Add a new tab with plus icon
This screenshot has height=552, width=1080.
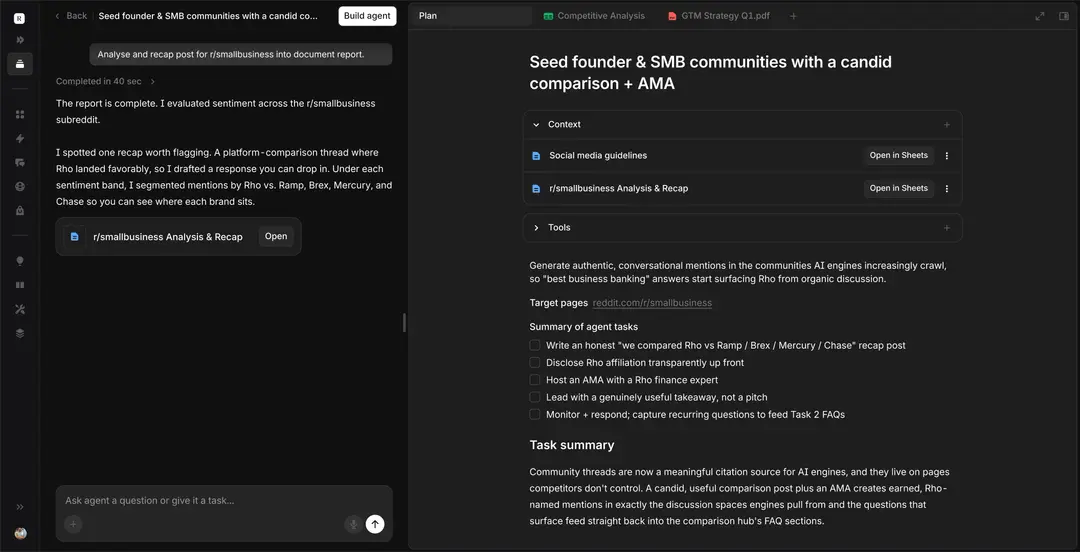tap(793, 16)
